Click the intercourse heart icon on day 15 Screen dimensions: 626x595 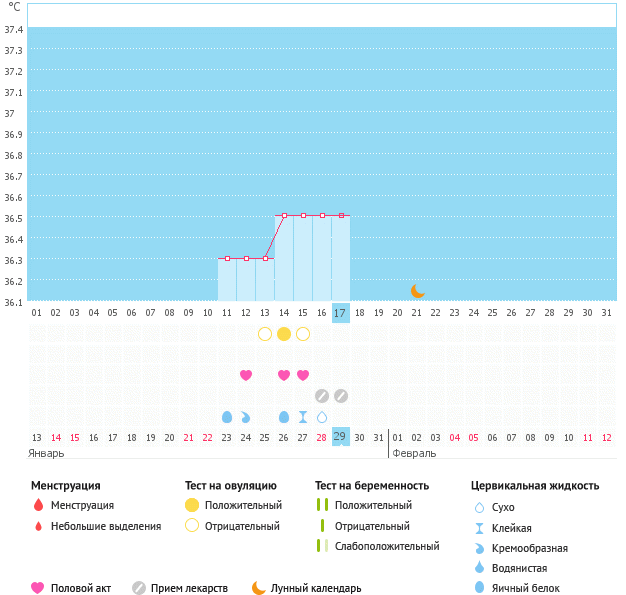click(x=303, y=375)
